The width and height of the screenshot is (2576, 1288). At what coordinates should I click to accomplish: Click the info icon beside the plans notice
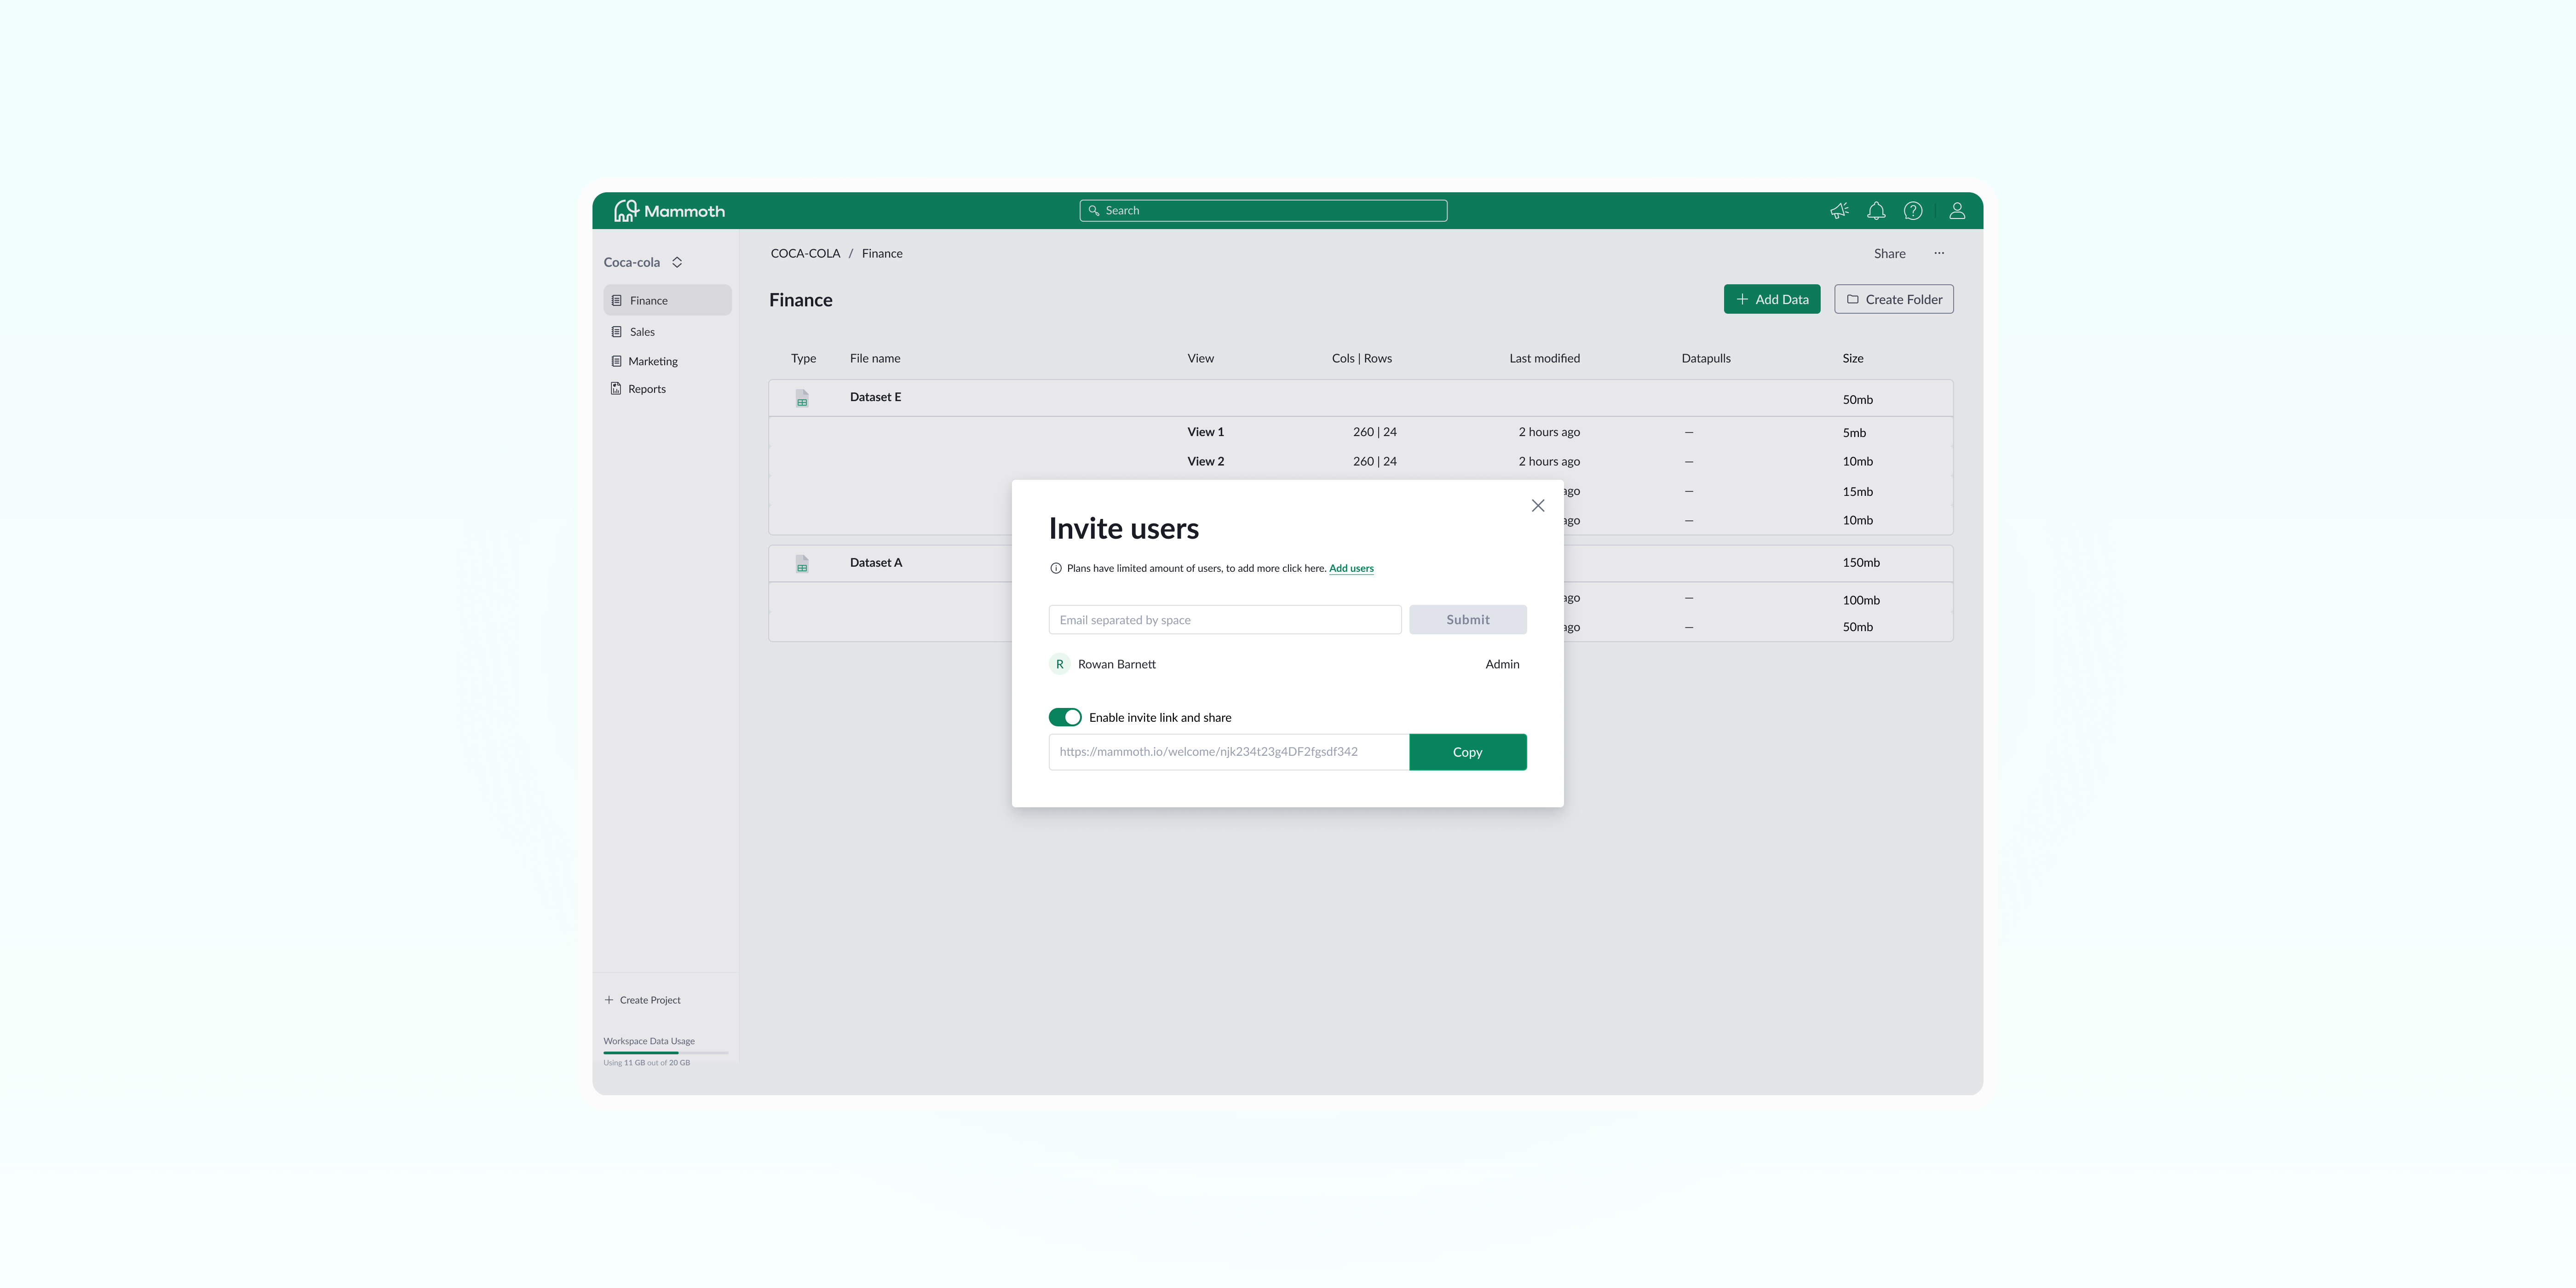[1056, 568]
